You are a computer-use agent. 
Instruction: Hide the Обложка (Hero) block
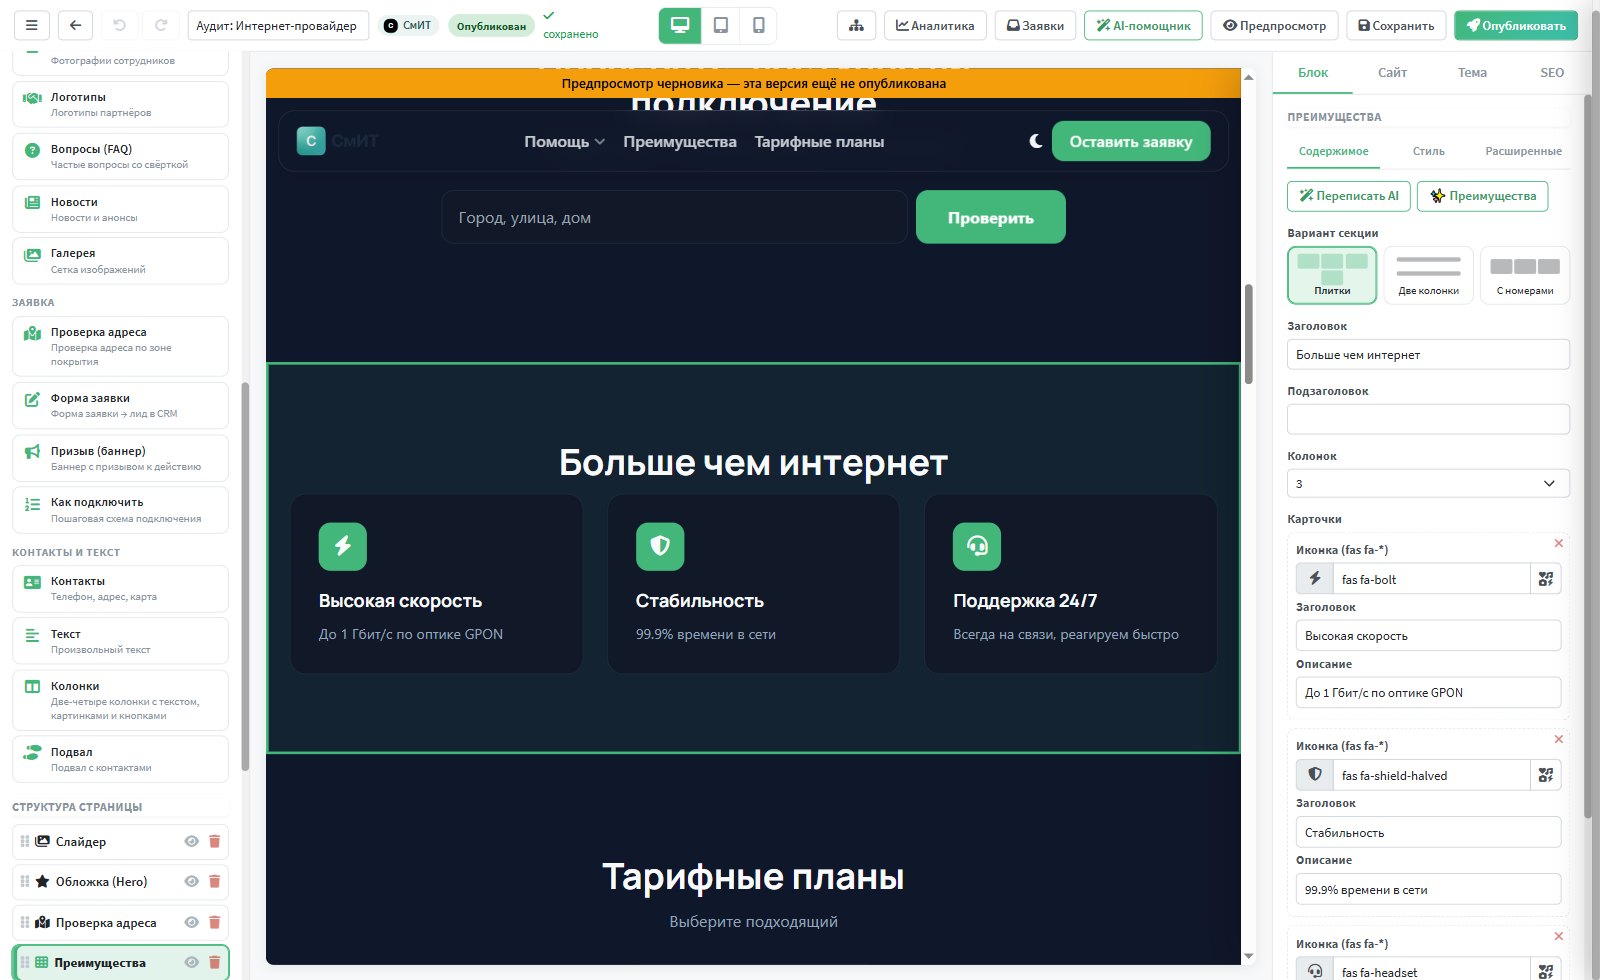coord(191,882)
